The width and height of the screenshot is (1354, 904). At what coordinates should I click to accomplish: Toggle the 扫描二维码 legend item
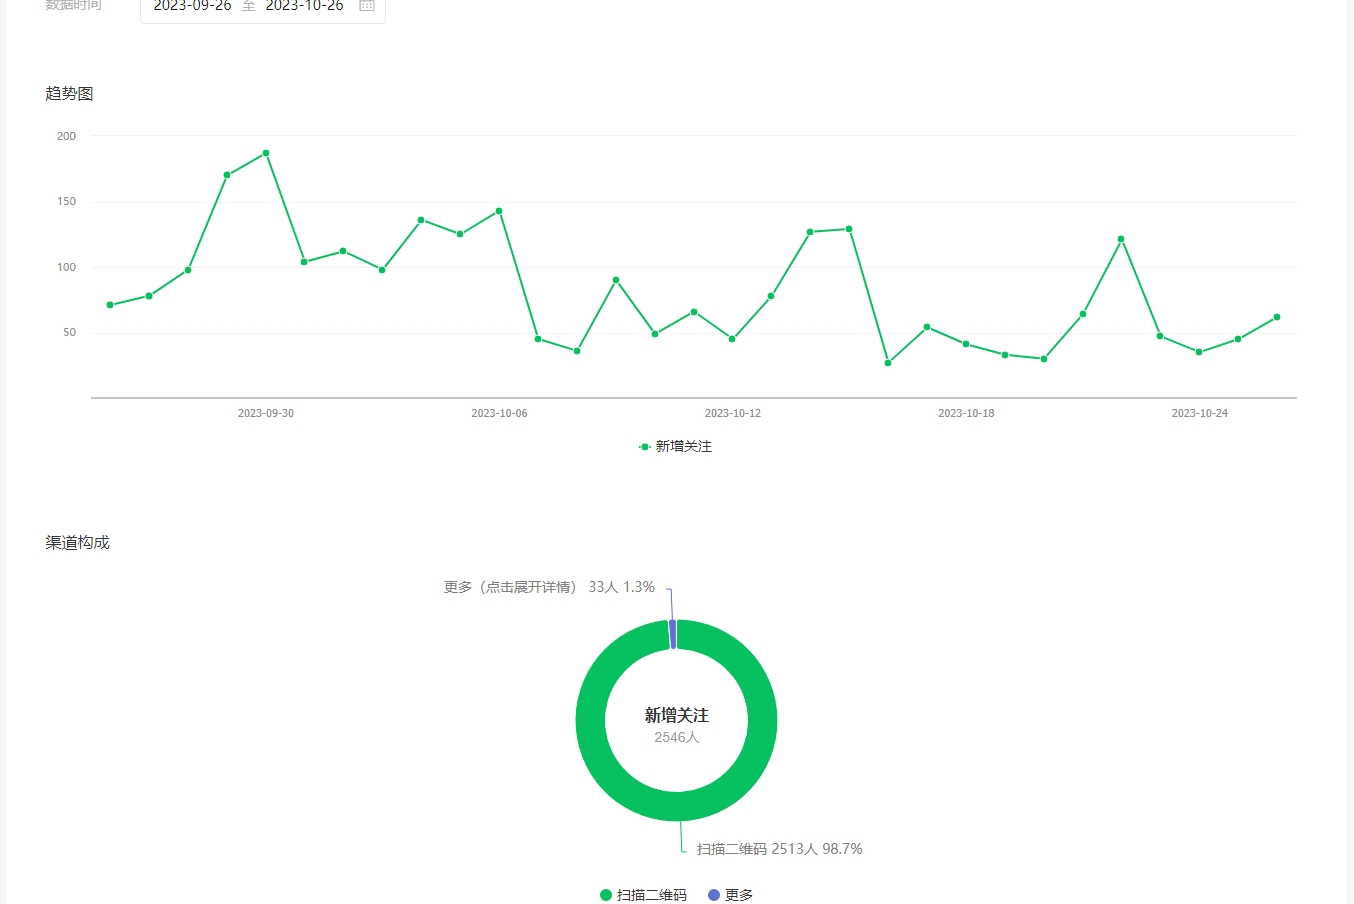click(x=651, y=895)
